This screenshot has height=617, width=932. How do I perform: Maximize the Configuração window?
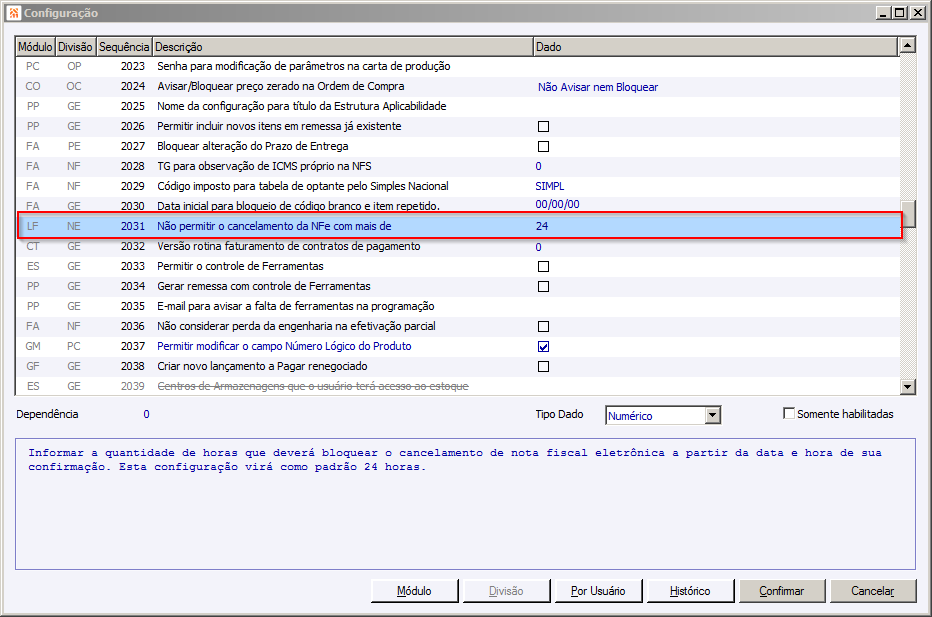point(900,12)
